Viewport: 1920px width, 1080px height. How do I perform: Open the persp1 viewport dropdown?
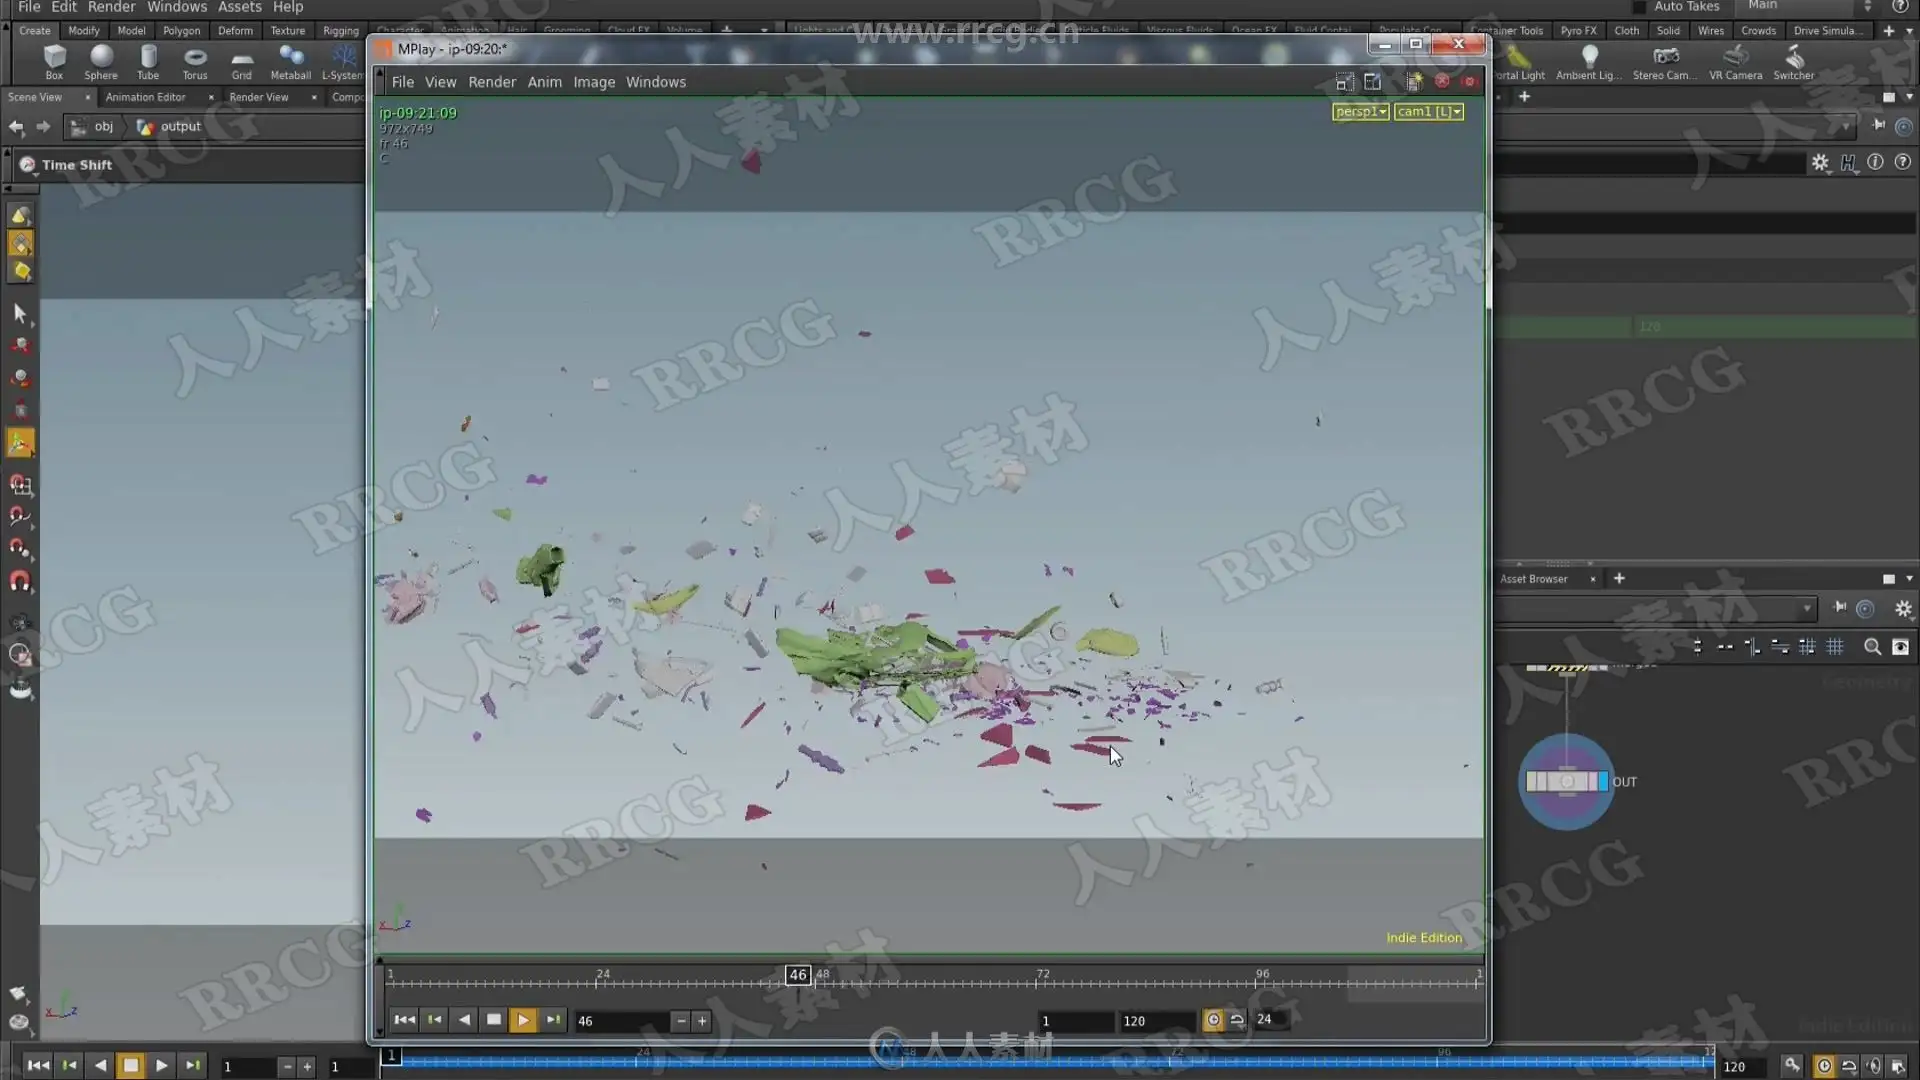coord(1360,112)
